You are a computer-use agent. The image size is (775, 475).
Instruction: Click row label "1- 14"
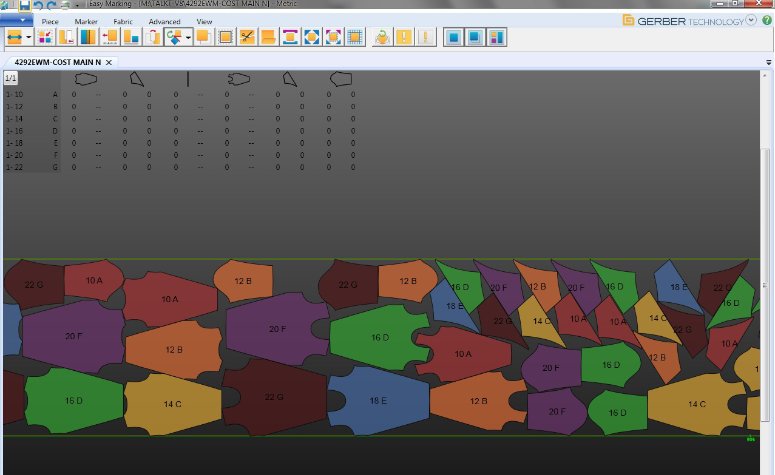(x=14, y=119)
